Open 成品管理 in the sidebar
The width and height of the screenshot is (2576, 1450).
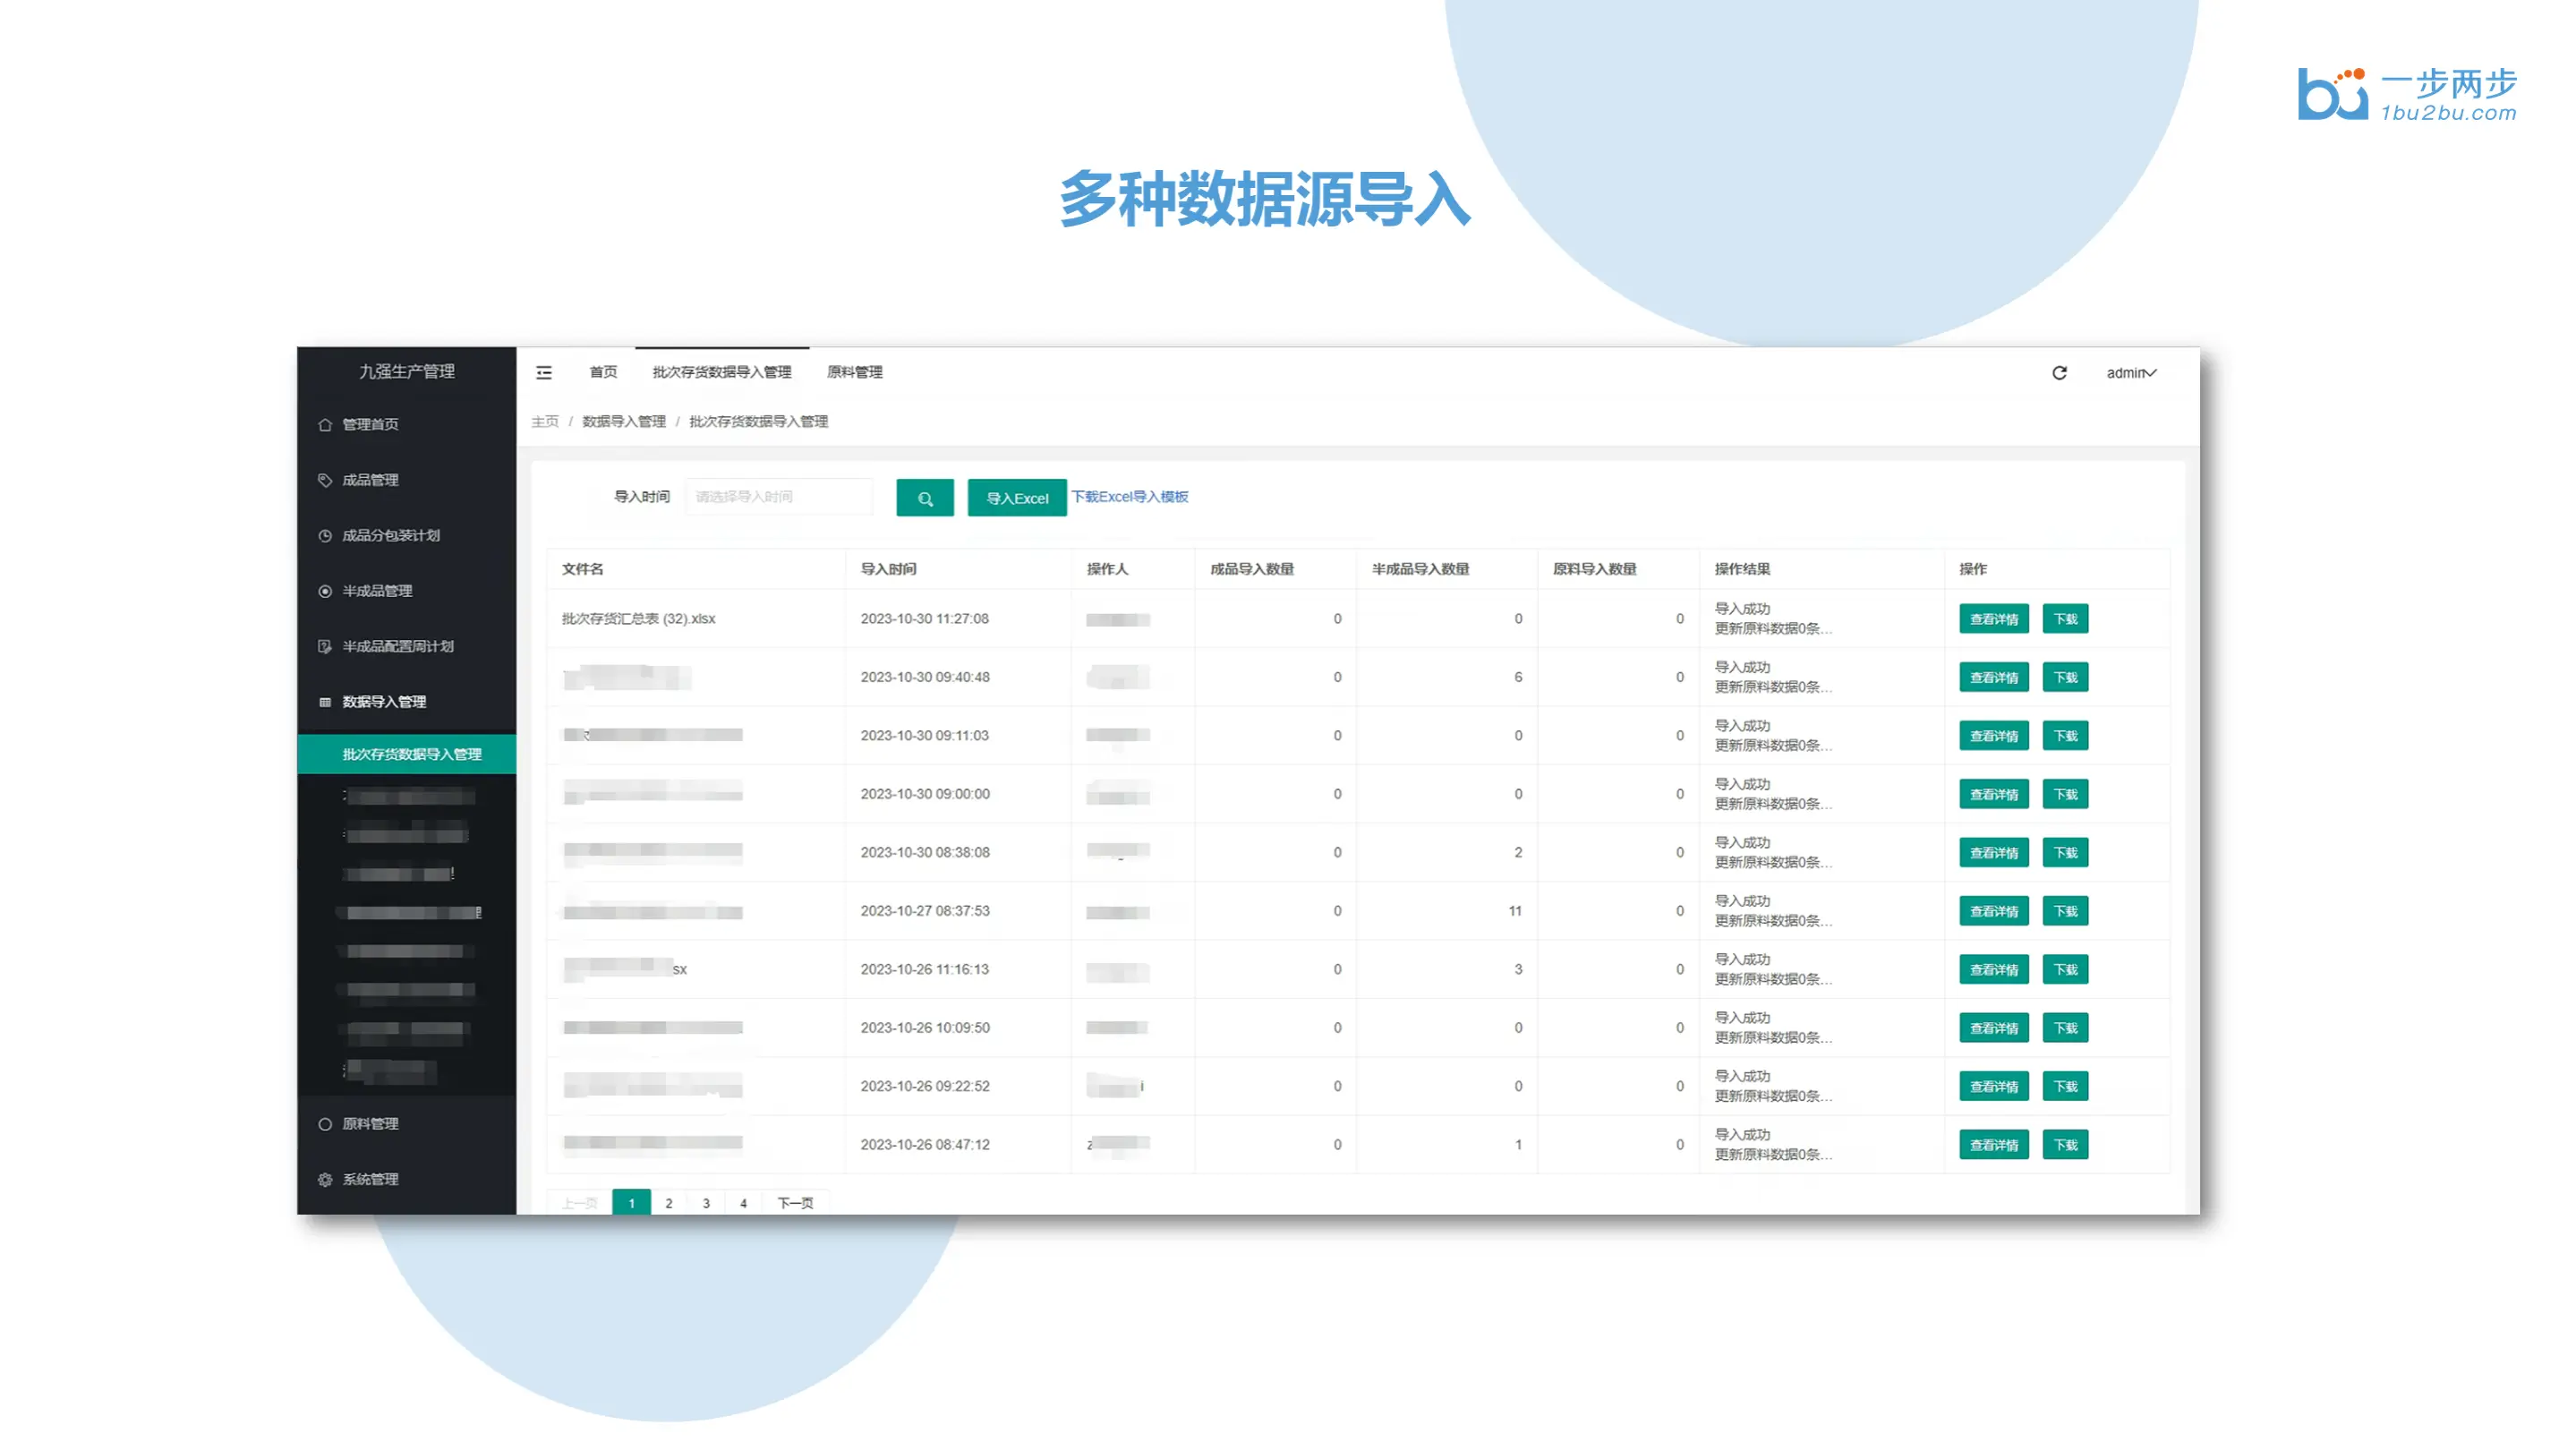[370, 480]
